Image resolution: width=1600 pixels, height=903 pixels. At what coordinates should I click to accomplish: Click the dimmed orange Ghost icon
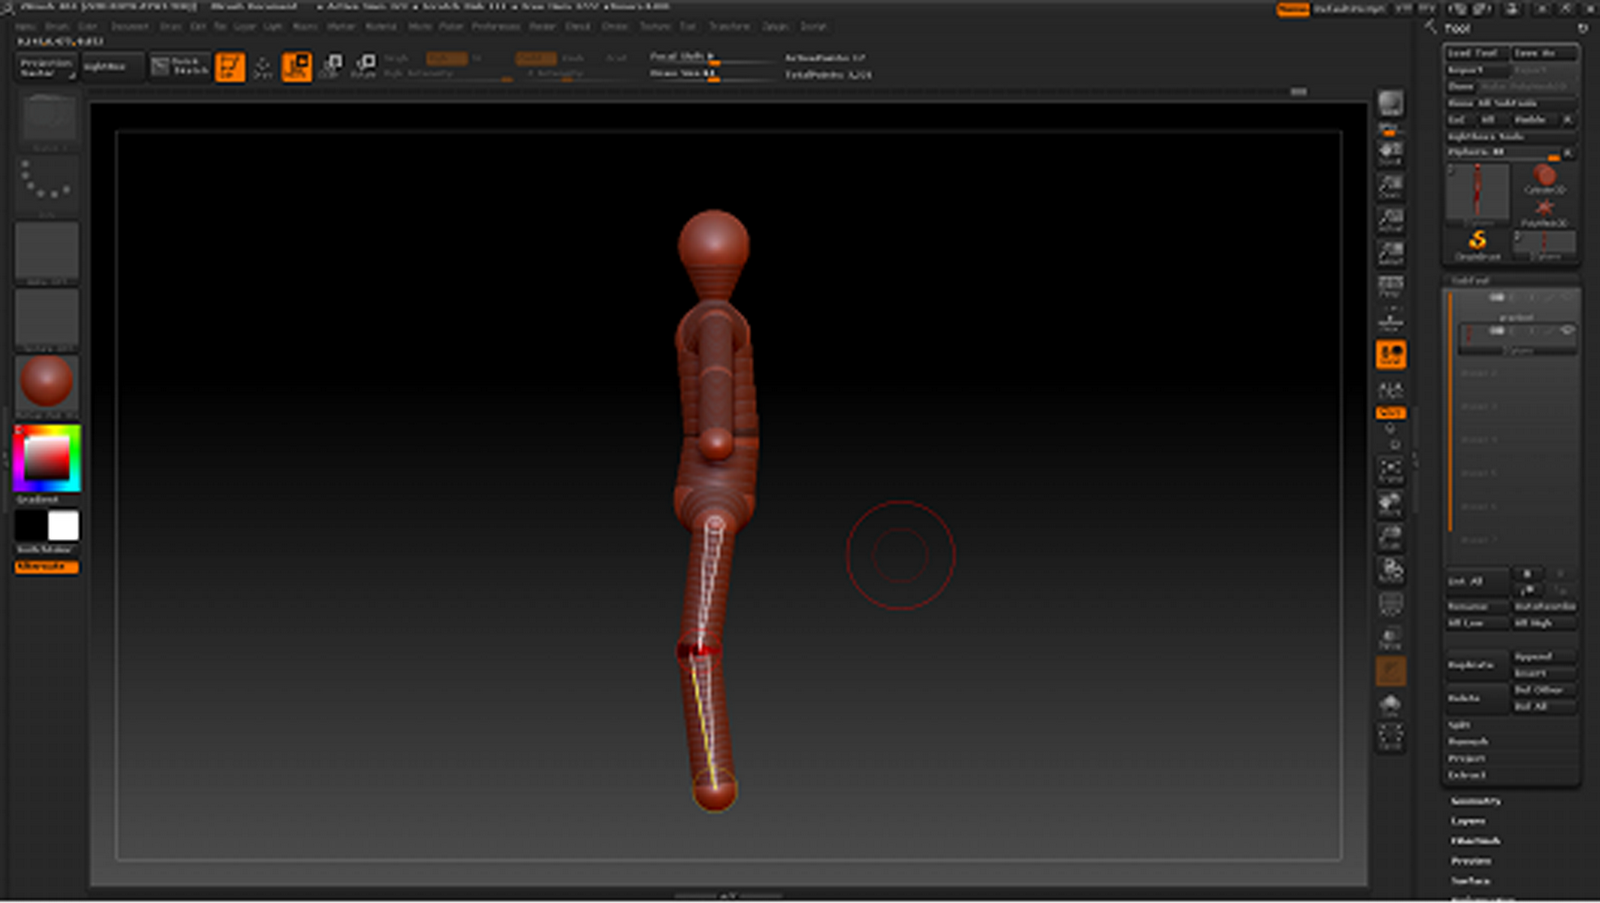pyautogui.click(x=1390, y=671)
